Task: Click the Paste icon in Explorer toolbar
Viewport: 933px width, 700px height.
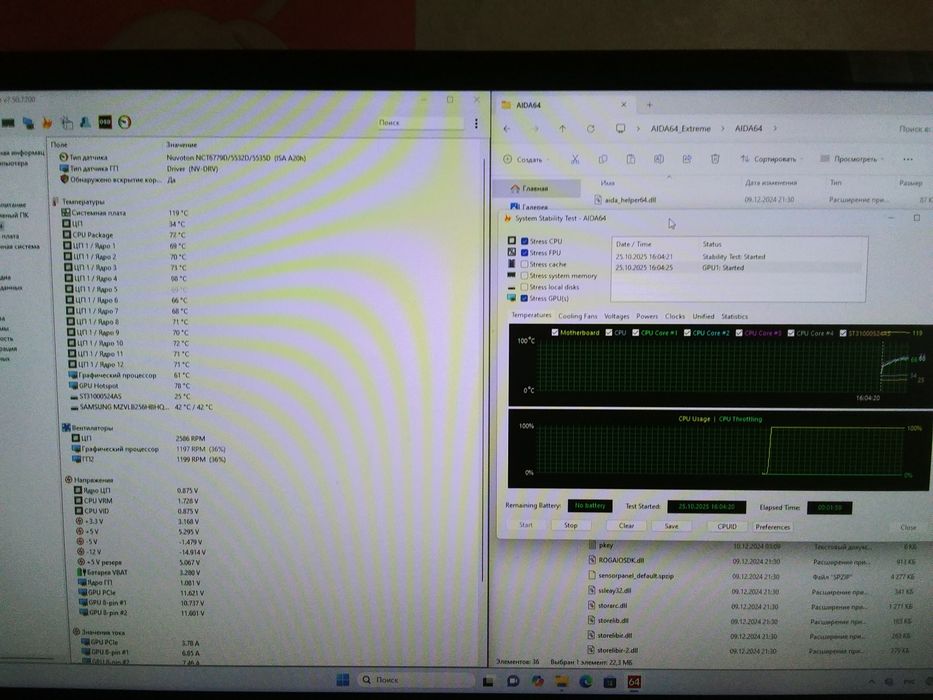Action: 631,159
